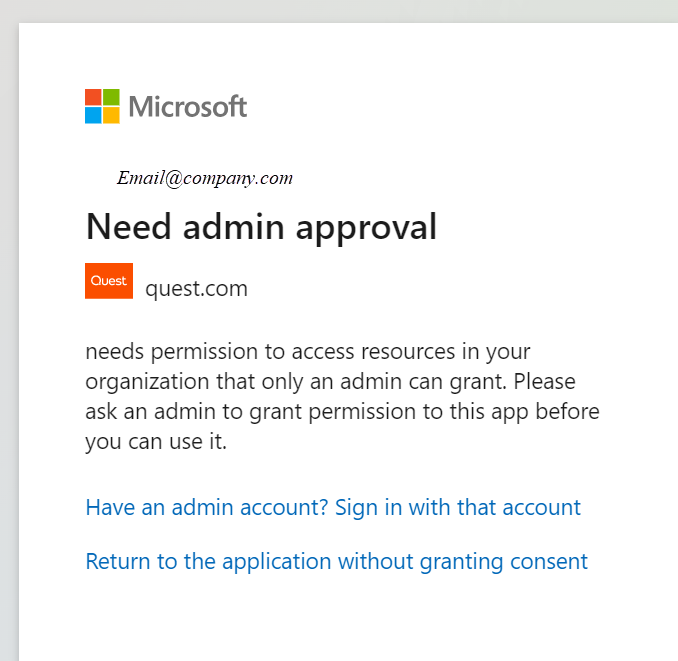Click the gray margin left of the dialog

(9, 346)
